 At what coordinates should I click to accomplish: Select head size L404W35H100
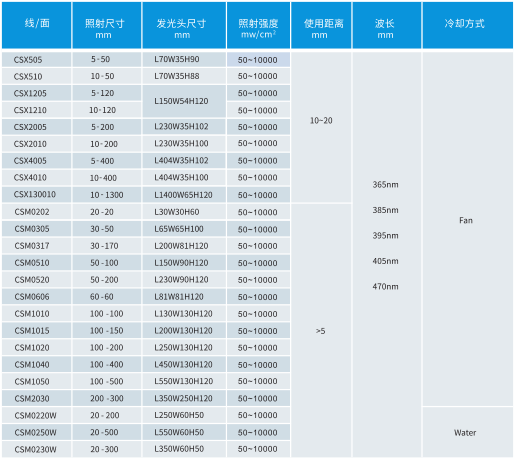click(x=184, y=178)
